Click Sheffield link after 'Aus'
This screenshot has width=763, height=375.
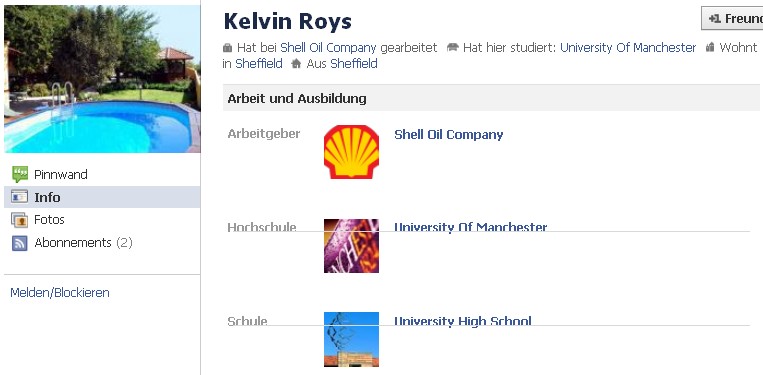(354, 64)
